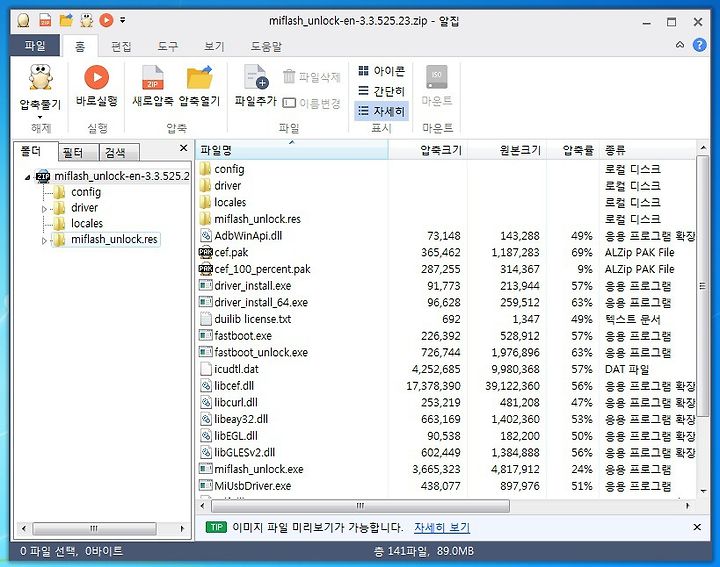The height and width of the screenshot is (567, 720).
Task: Select locales folder in the tree
Action: [x=86, y=224]
